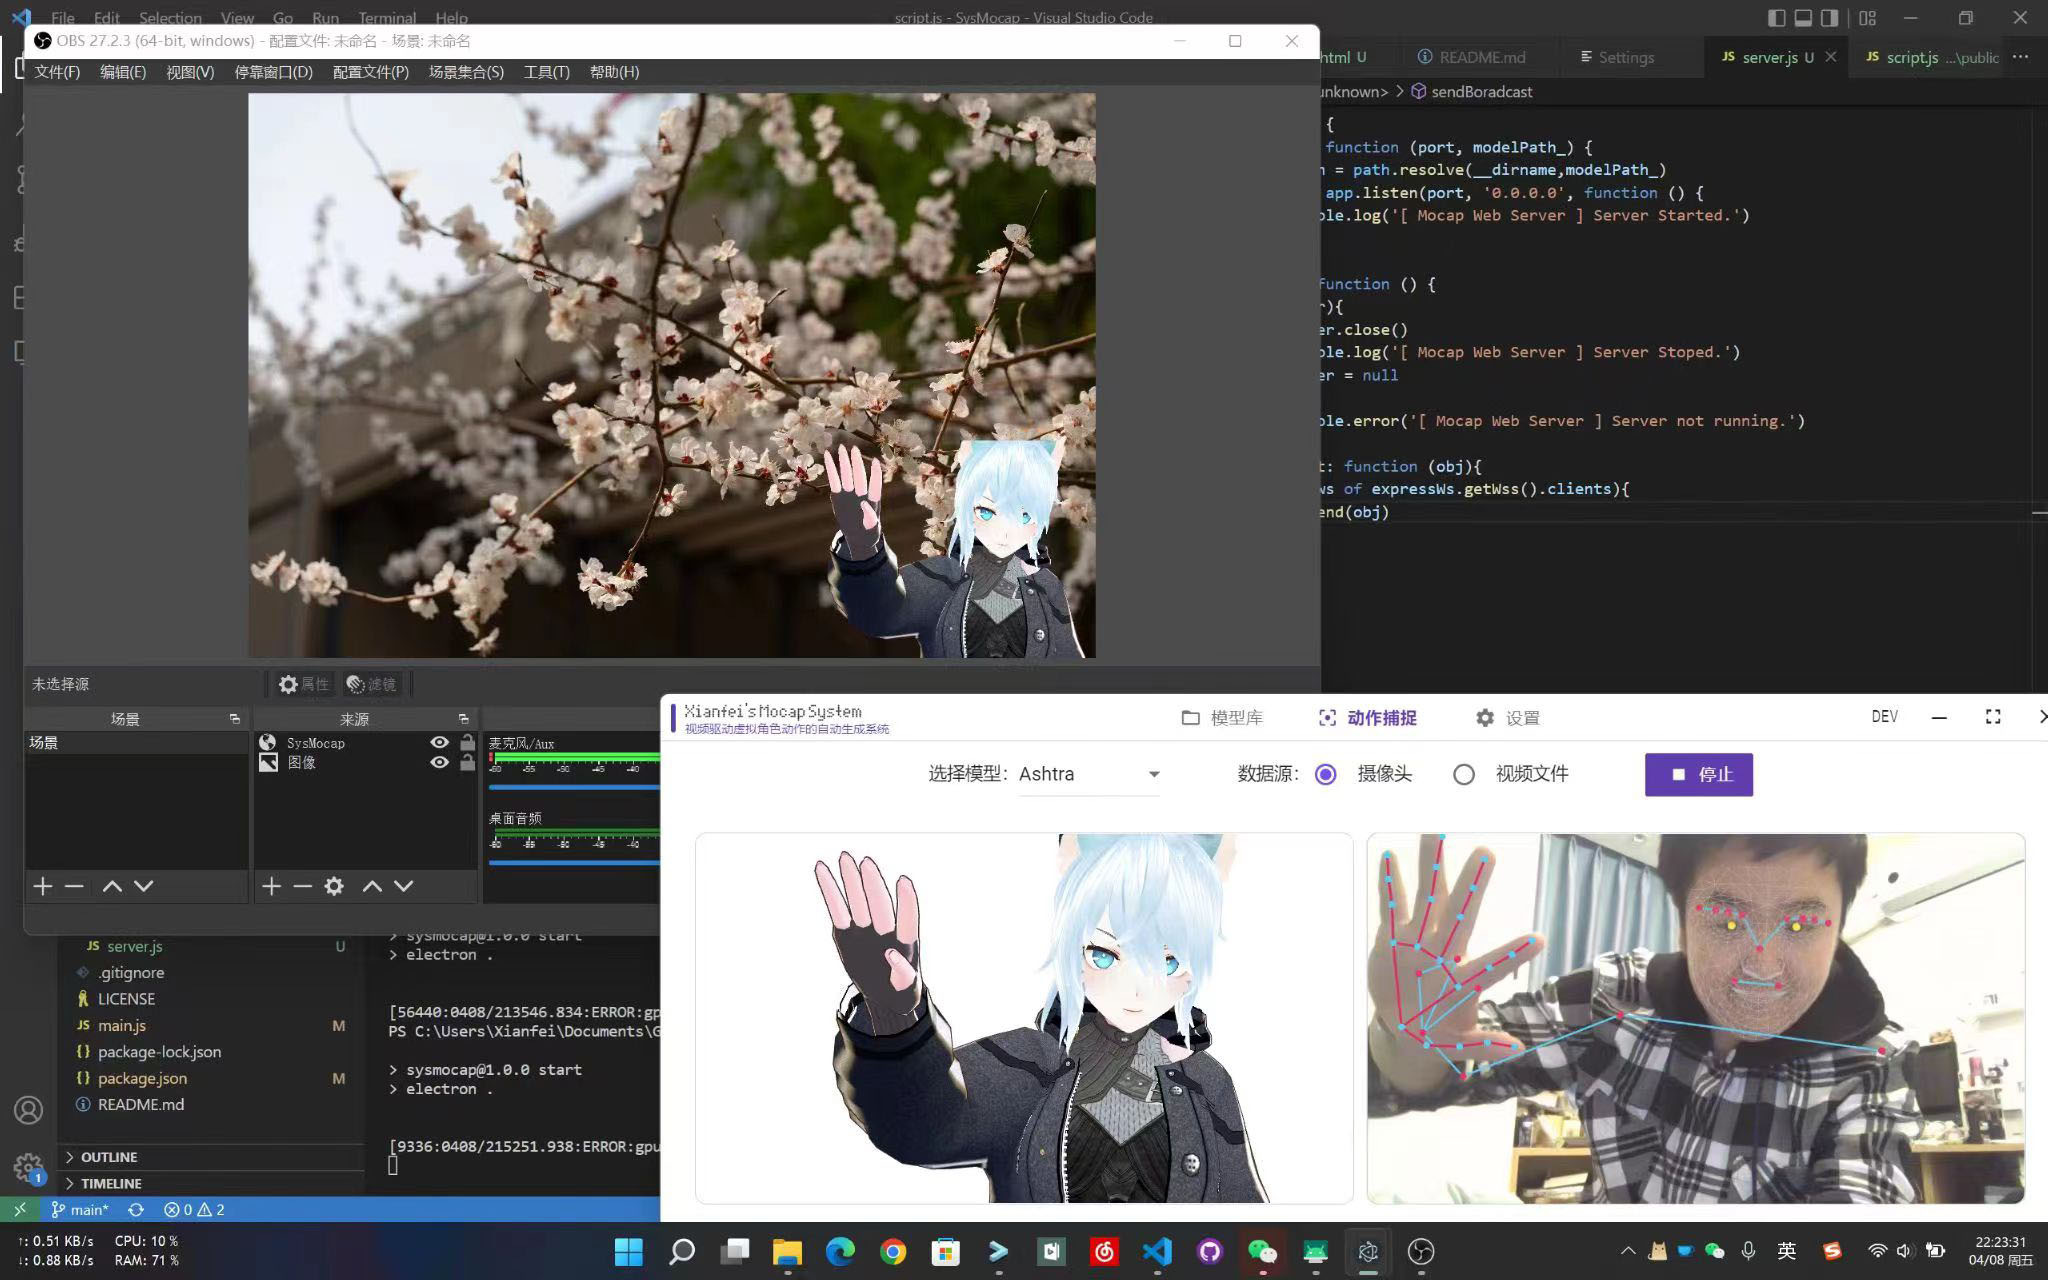This screenshot has width=2048, height=1280.
Task: Open OBS Studio from taskbar
Action: (1420, 1251)
